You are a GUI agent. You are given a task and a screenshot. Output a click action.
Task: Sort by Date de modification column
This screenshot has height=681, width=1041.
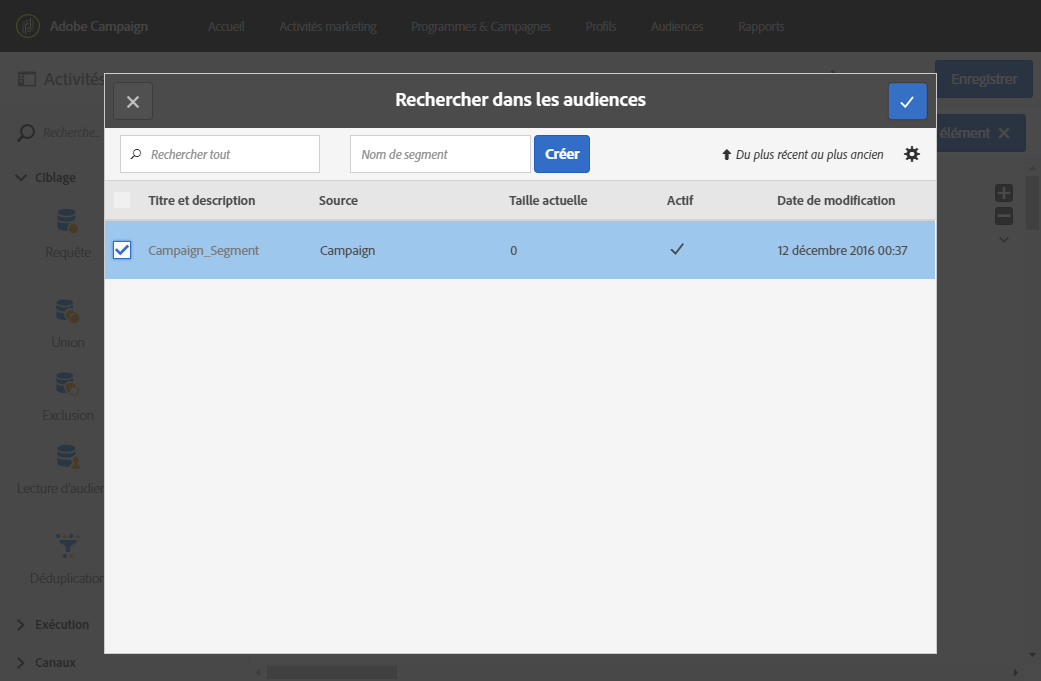point(836,200)
